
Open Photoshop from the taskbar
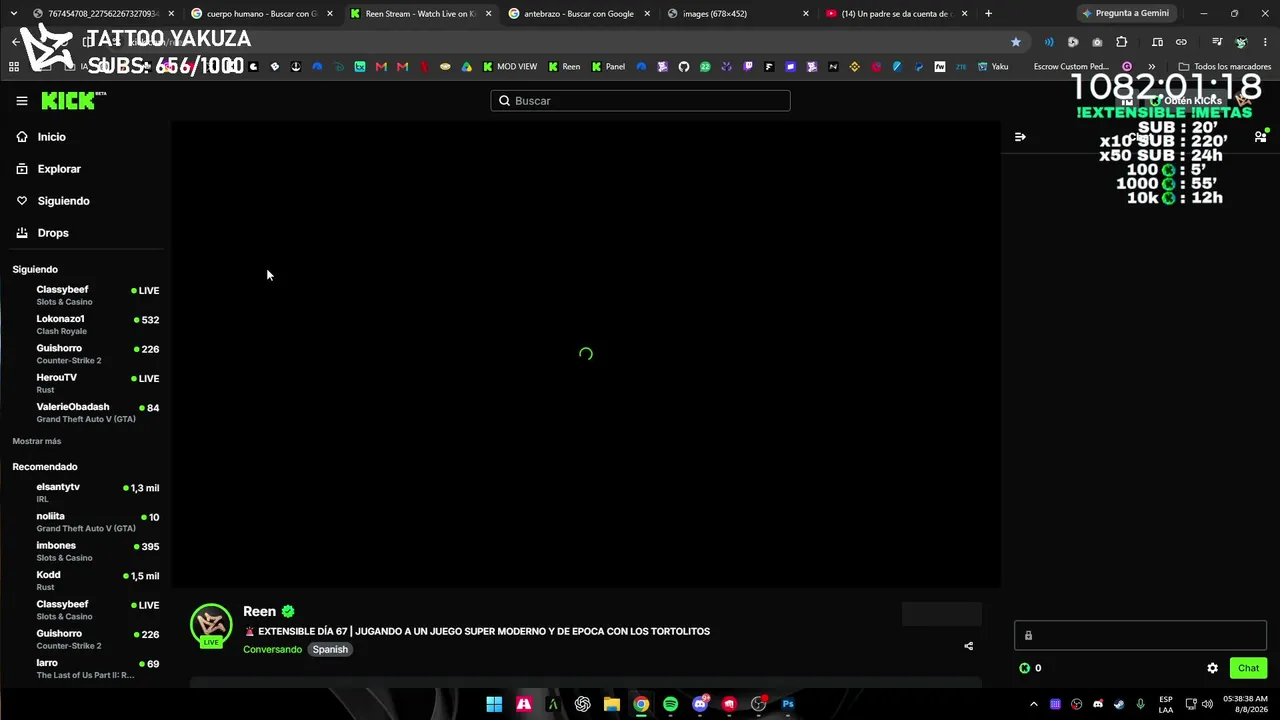point(788,704)
